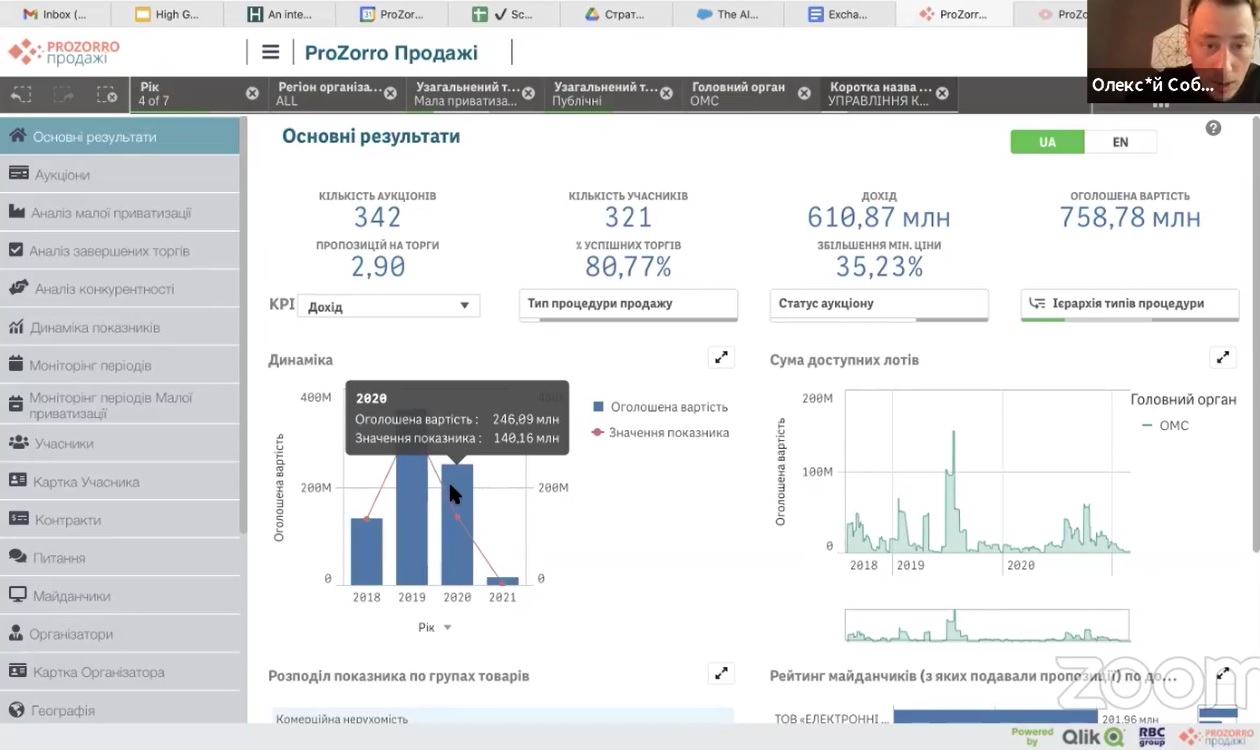1260x750 pixels.
Task: Click the mini timeline range selector below chart
Action: 986,626
